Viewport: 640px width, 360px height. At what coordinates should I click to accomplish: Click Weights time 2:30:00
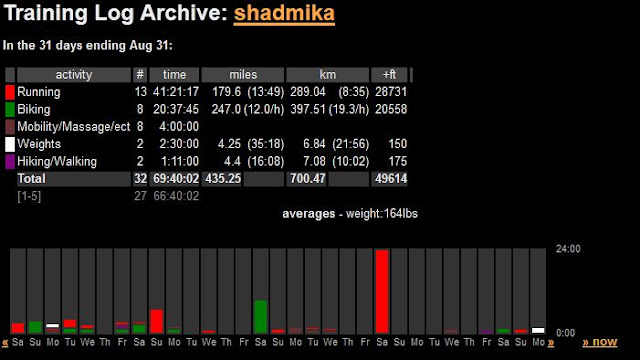click(179, 144)
